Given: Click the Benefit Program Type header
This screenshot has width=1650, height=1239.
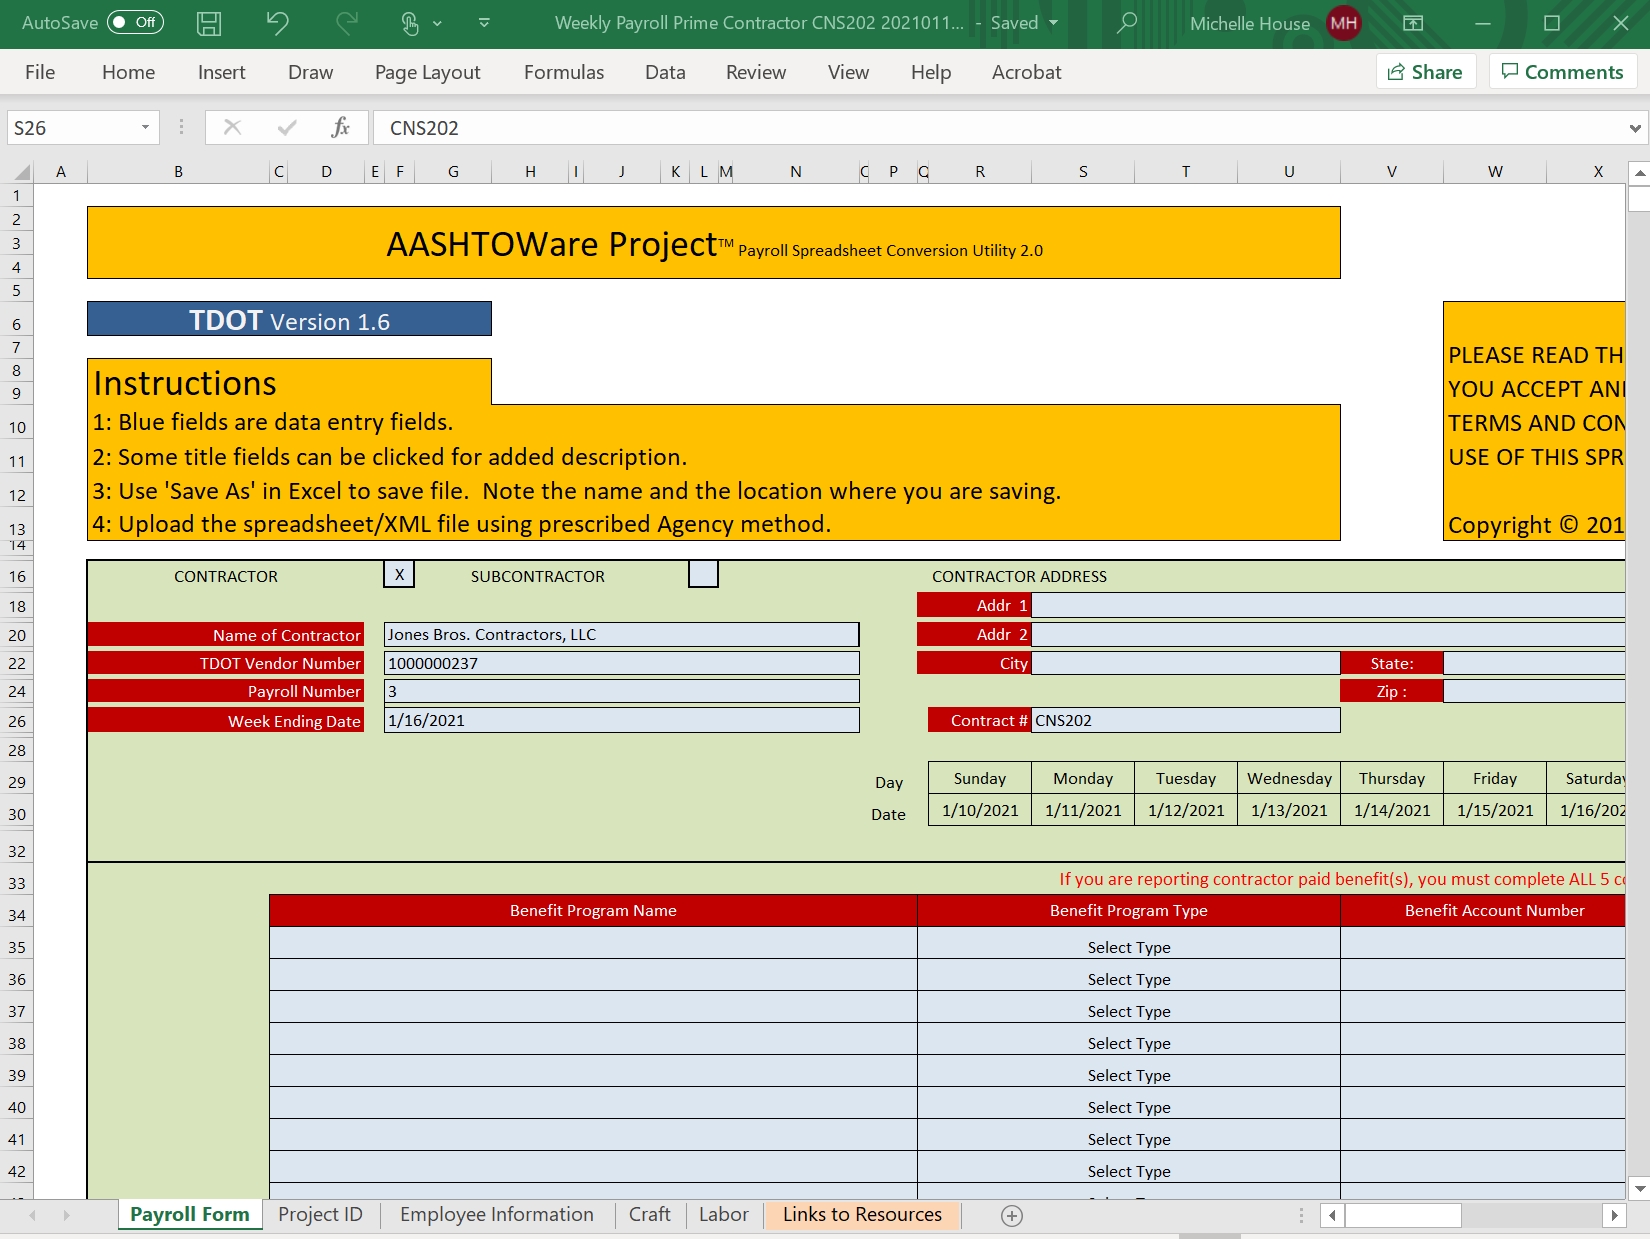Looking at the screenshot, I should [x=1128, y=910].
